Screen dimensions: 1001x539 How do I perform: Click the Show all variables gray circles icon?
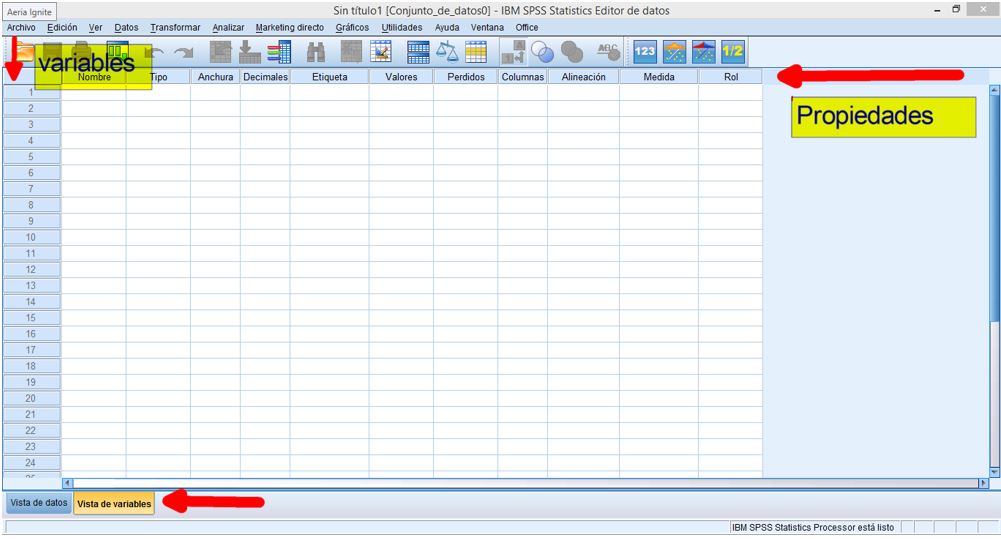(572, 52)
